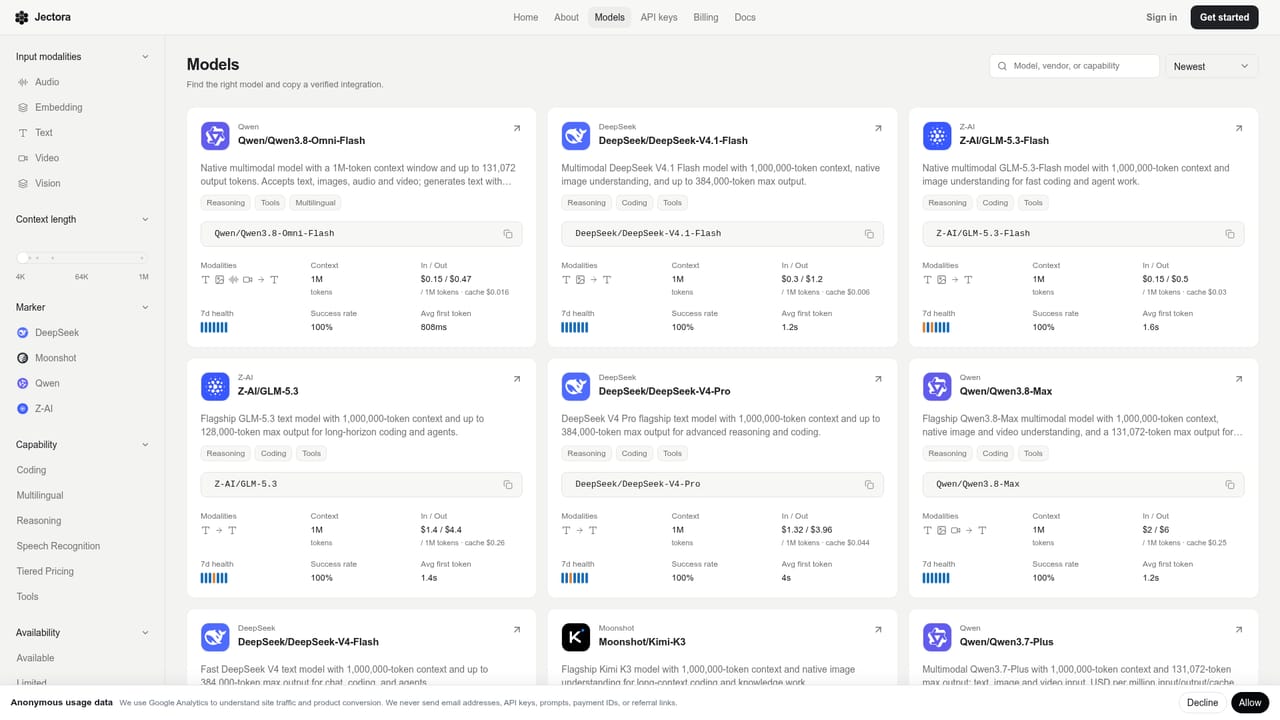Open GLM-5.3-Flash via its arrow icon

[x=1239, y=128]
